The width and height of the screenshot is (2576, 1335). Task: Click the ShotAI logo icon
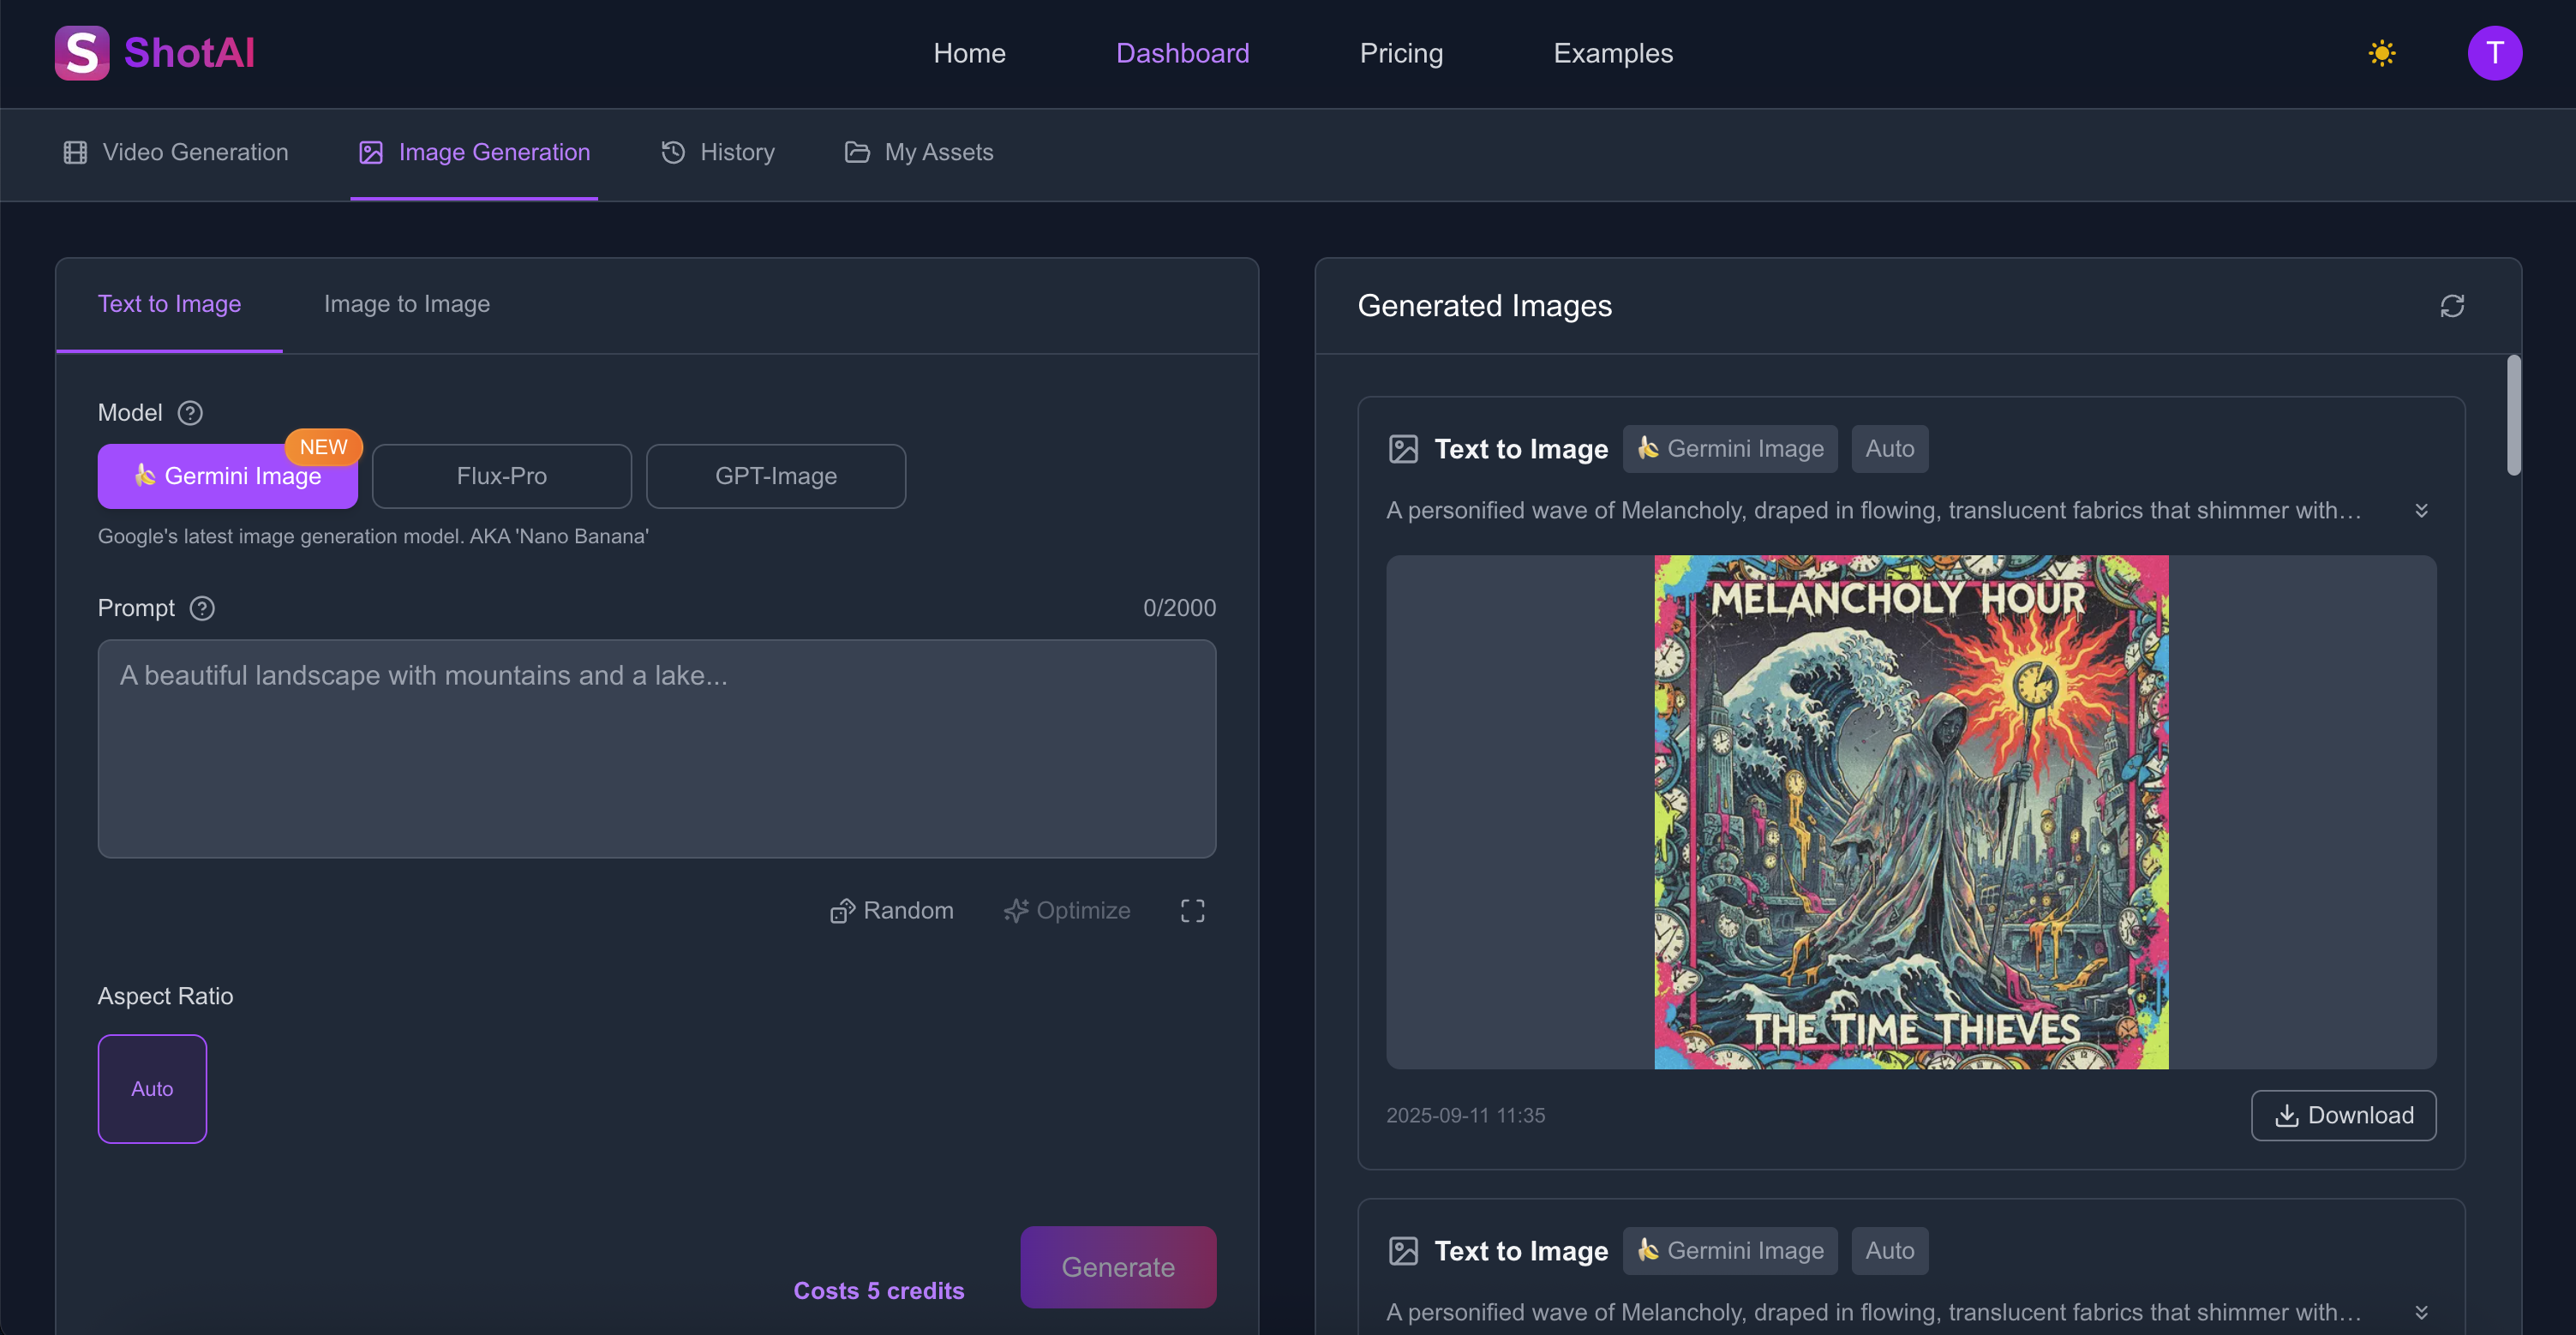pos(82,53)
